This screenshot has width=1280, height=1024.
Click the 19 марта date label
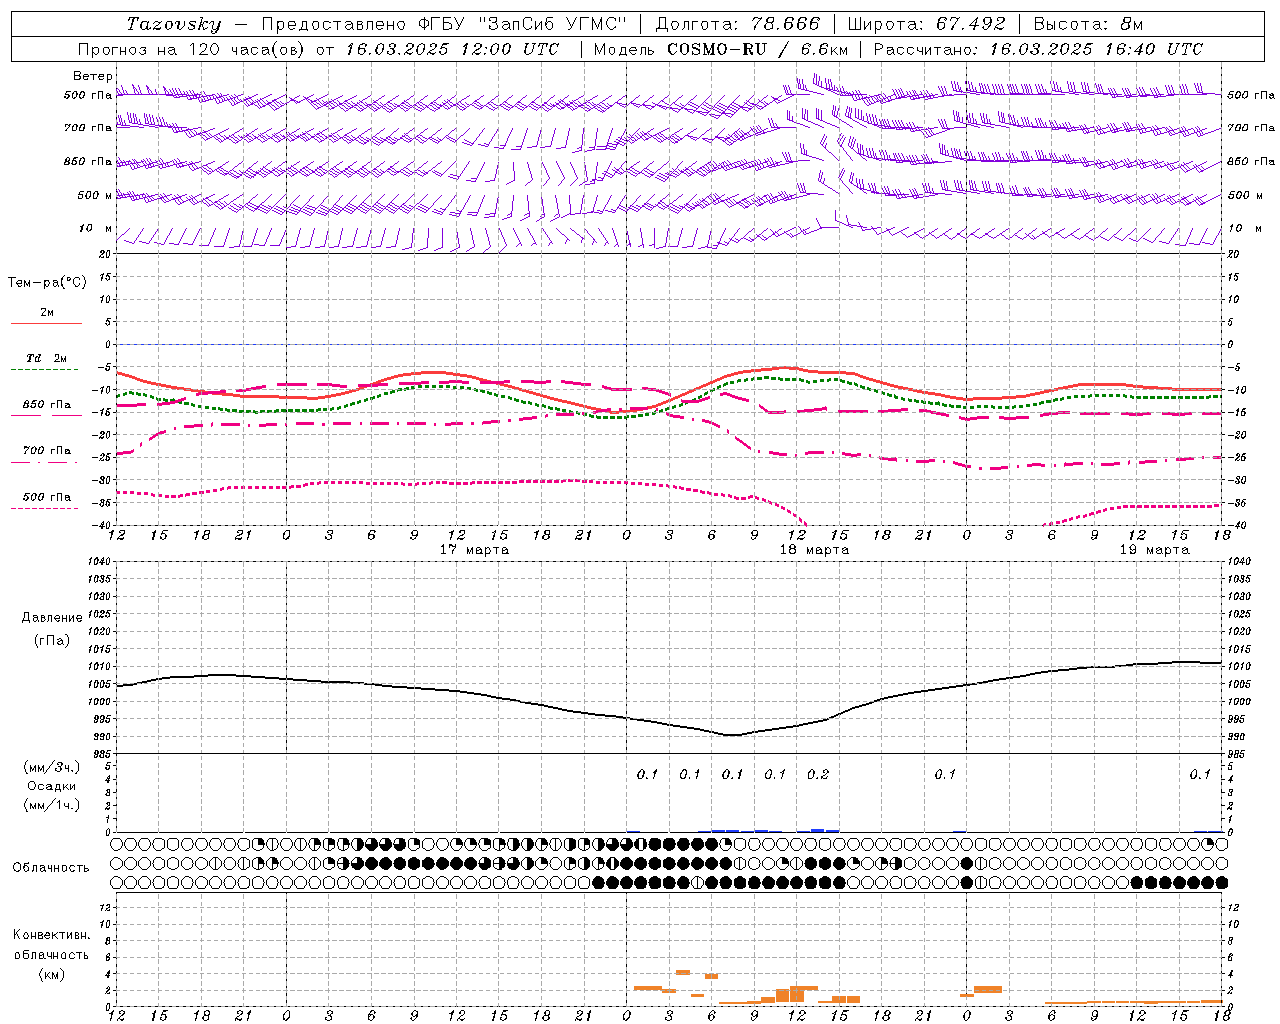point(1154,550)
